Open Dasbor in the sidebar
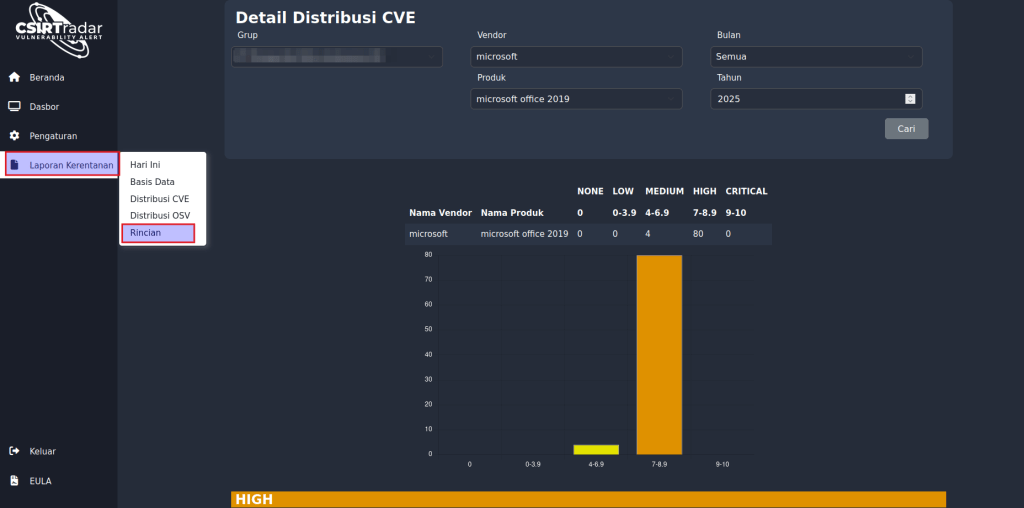This screenshot has width=1024, height=508. (x=44, y=106)
